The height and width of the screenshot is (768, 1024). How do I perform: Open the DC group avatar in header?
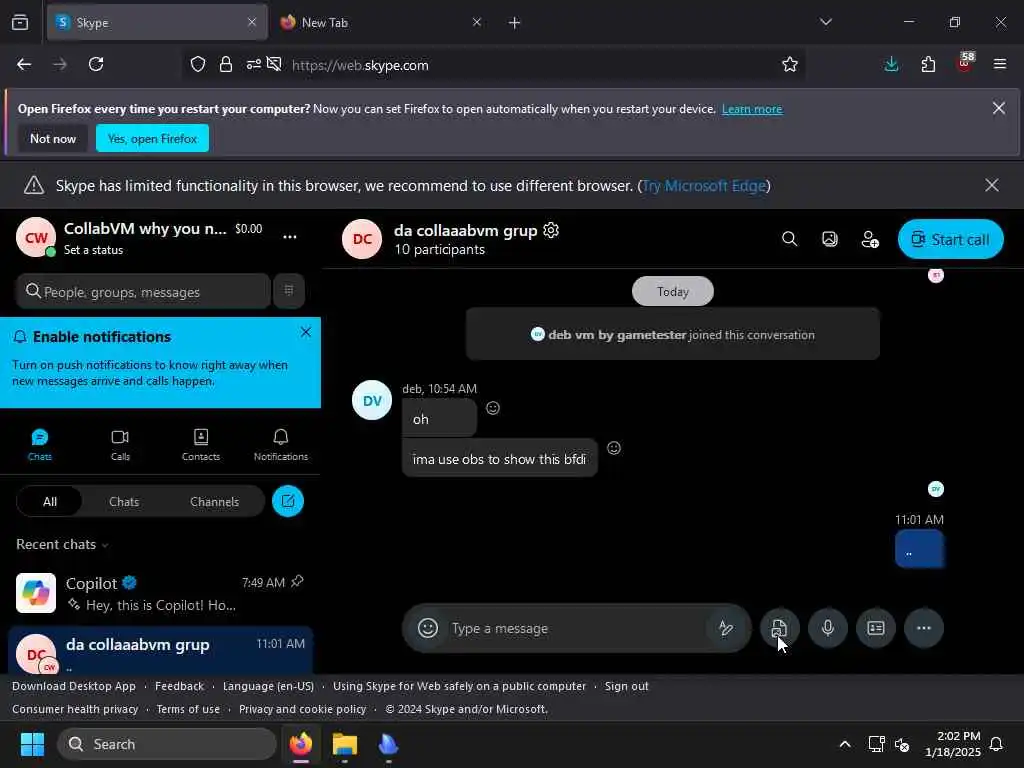(x=362, y=239)
